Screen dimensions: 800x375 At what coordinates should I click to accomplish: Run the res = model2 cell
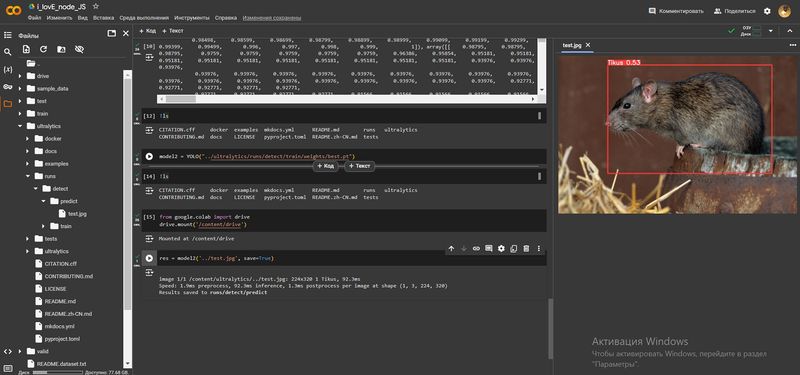[x=149, y=258]
